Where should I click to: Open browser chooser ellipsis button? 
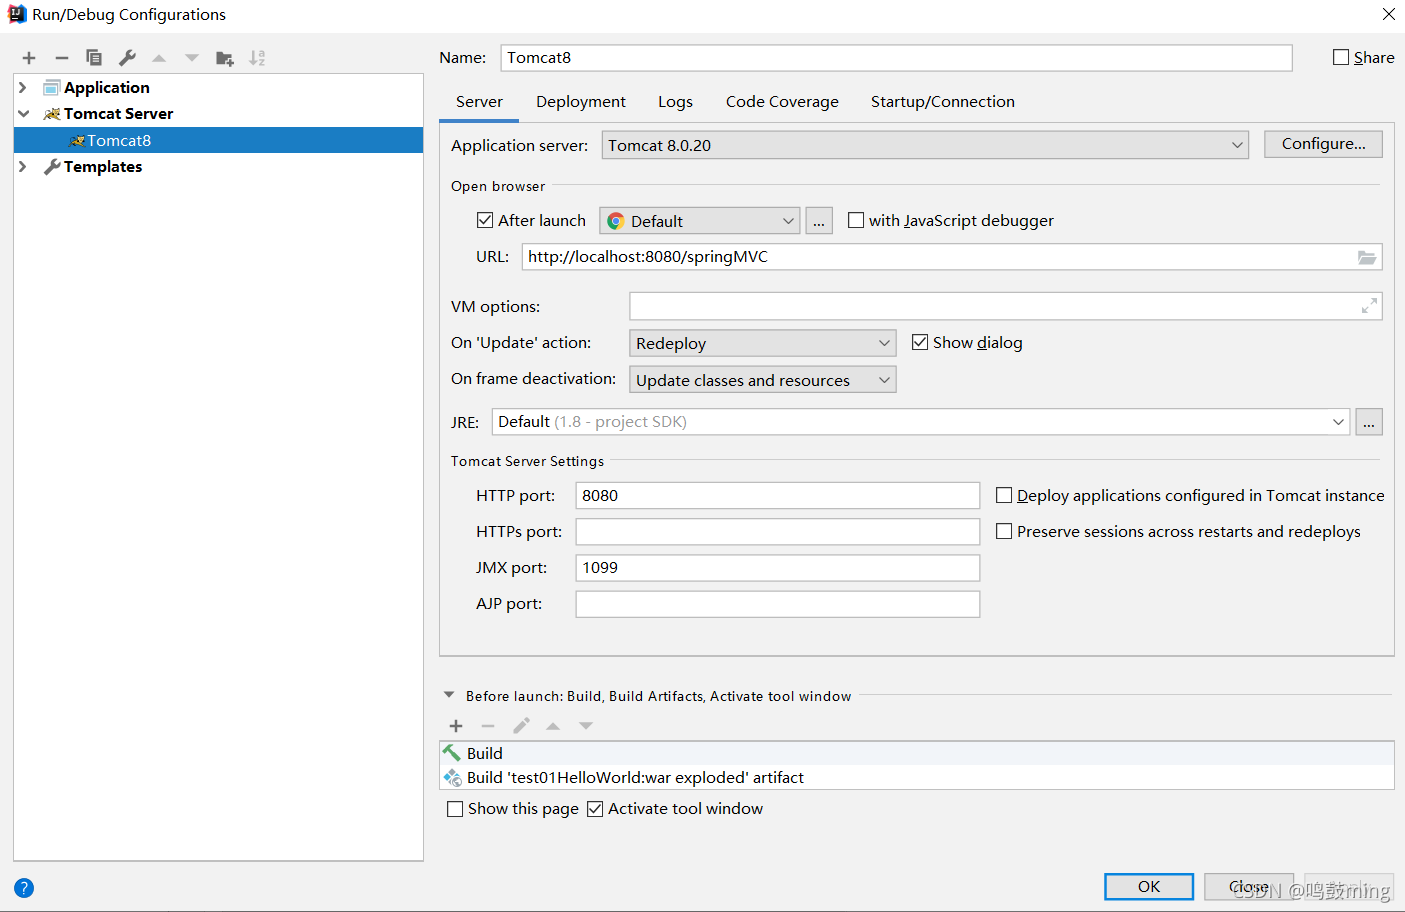click(819, 221)
